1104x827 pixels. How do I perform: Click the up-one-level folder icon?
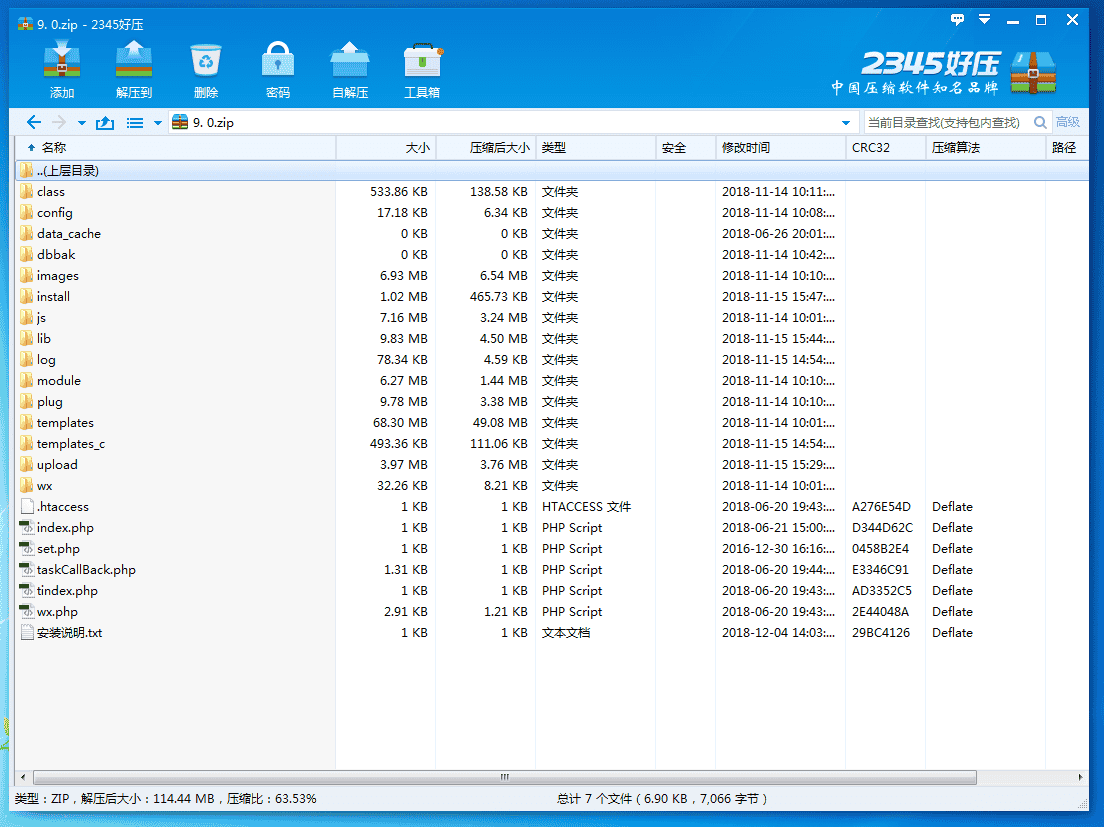(x=104, y=123)
